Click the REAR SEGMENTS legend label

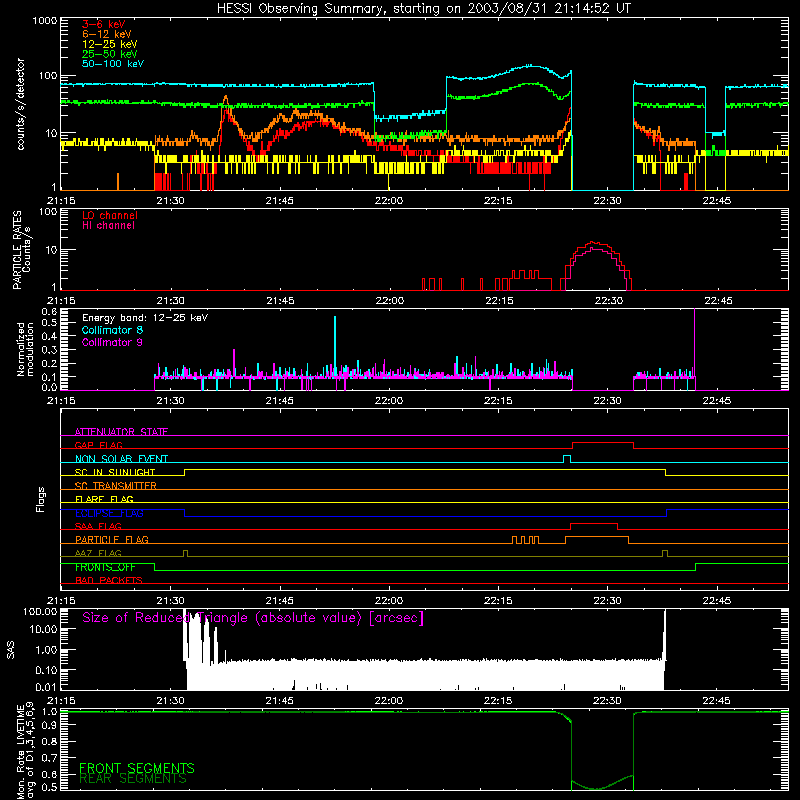coord(133,779)
